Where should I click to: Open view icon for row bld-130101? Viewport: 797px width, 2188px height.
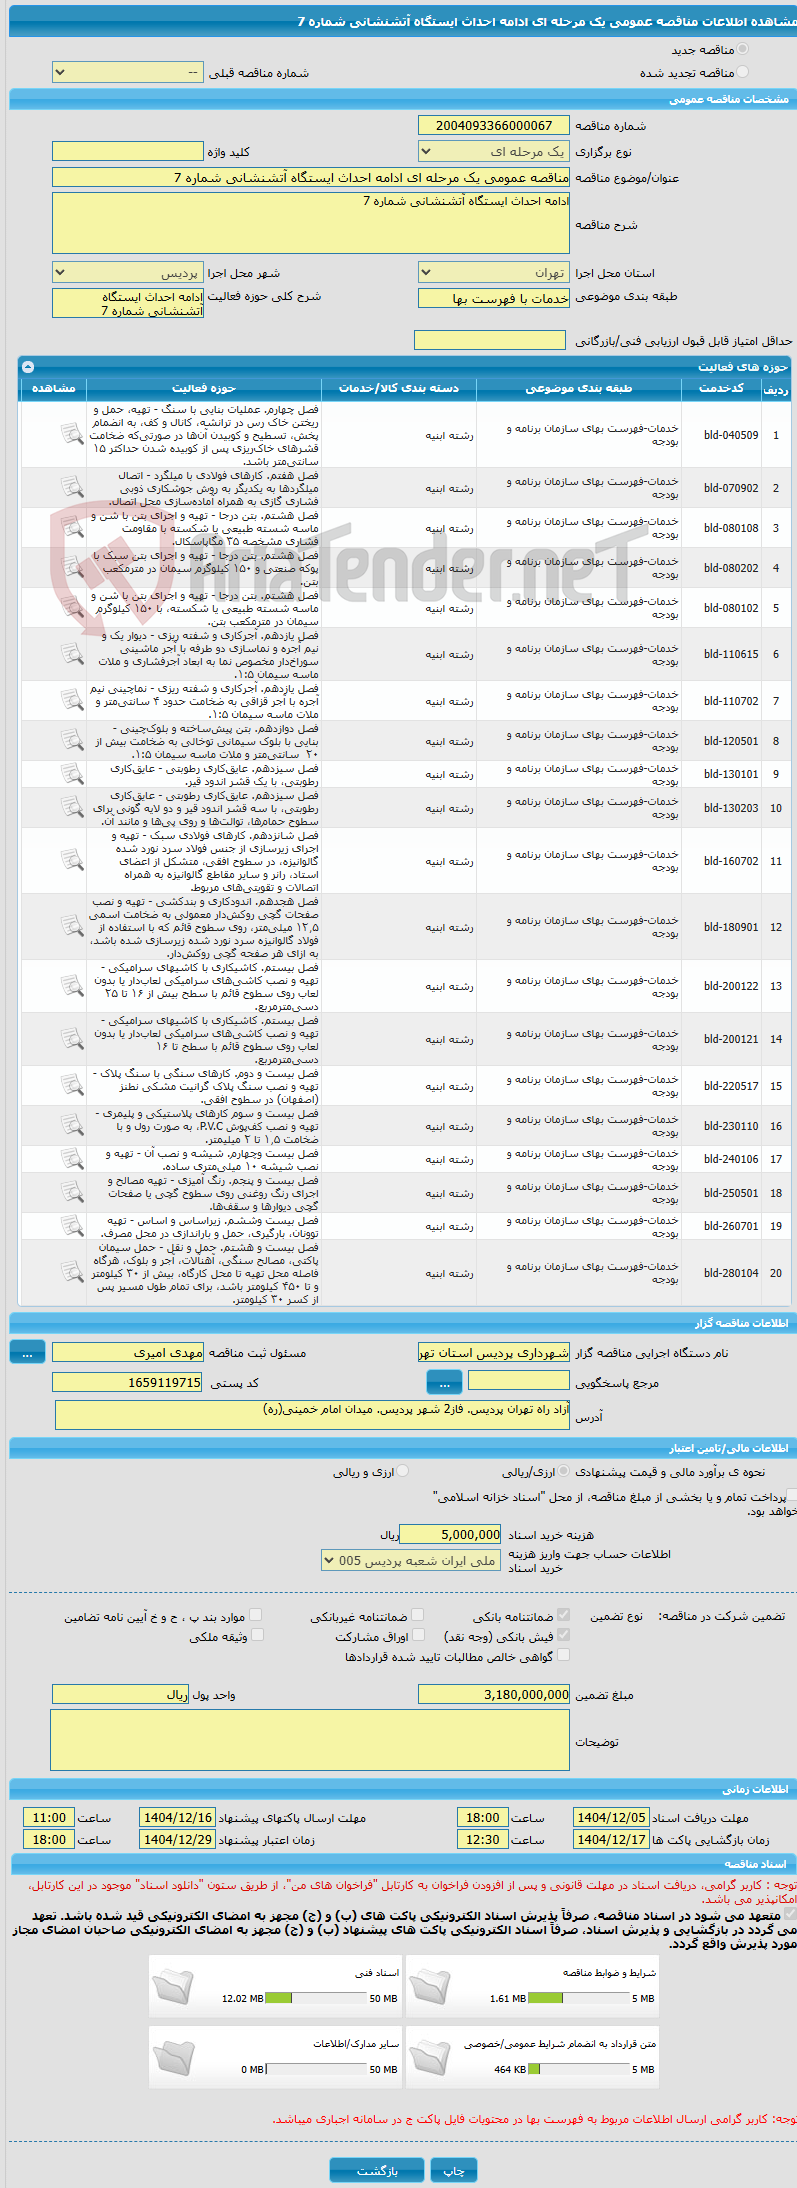click(72, 773)
